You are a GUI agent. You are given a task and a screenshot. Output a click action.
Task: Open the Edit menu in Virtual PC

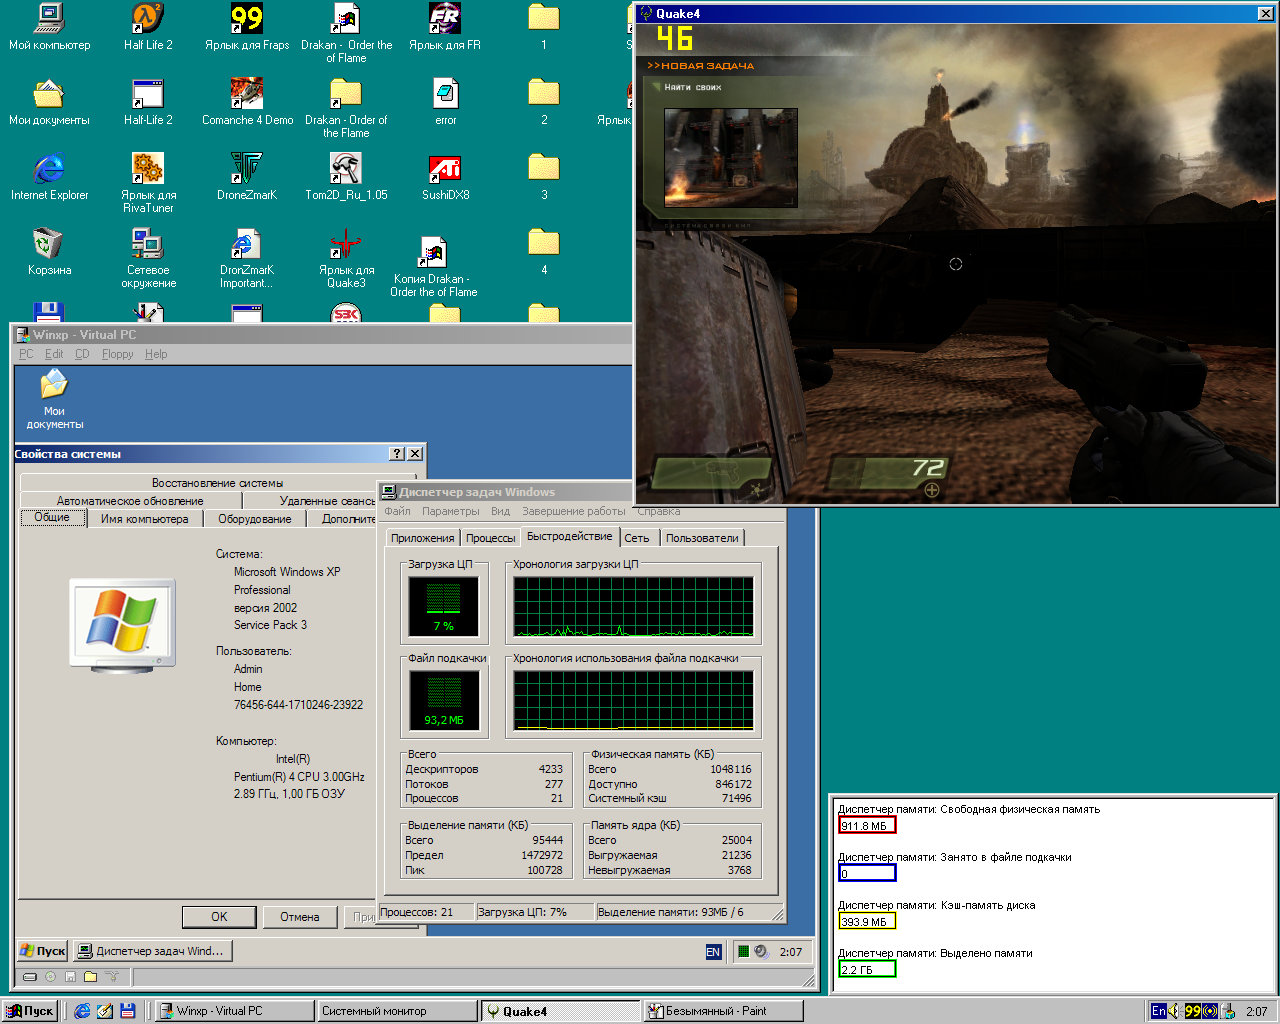point(54,354)
